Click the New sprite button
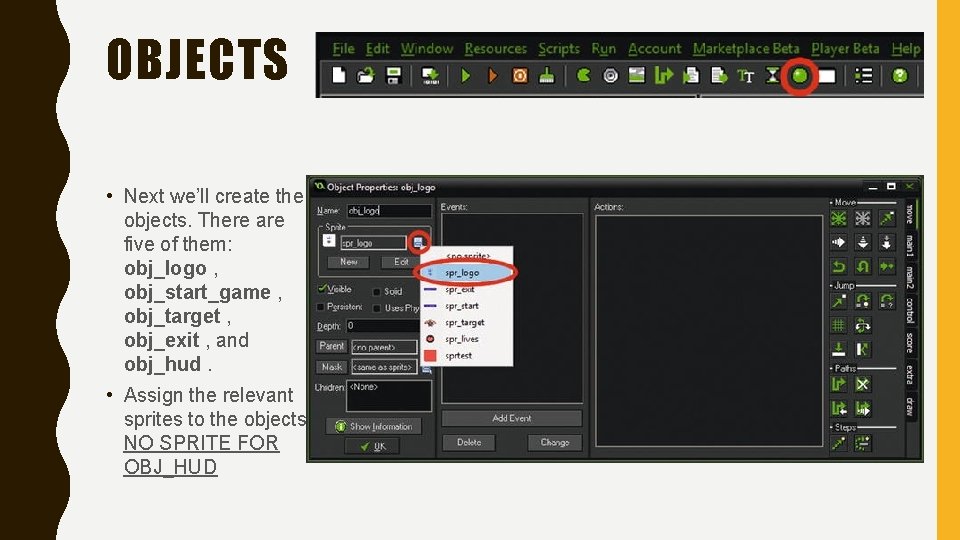 [348, 262]
